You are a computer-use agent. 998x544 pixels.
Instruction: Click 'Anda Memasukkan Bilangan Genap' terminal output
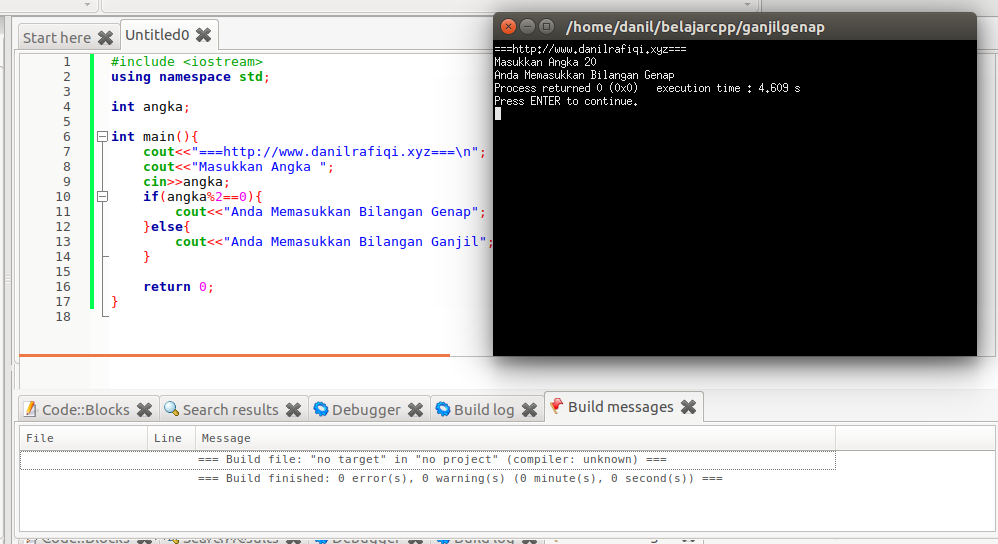584,75
